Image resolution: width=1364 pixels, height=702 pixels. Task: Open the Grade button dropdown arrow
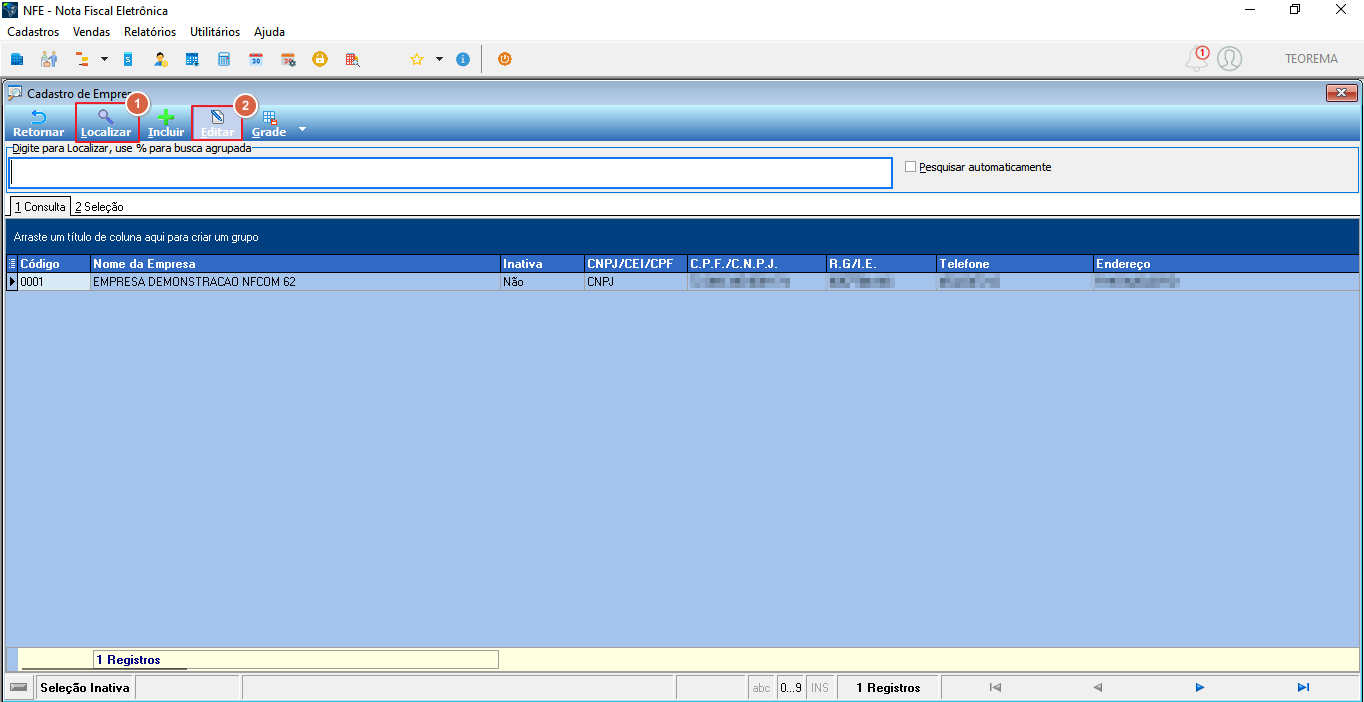(303, 129)
